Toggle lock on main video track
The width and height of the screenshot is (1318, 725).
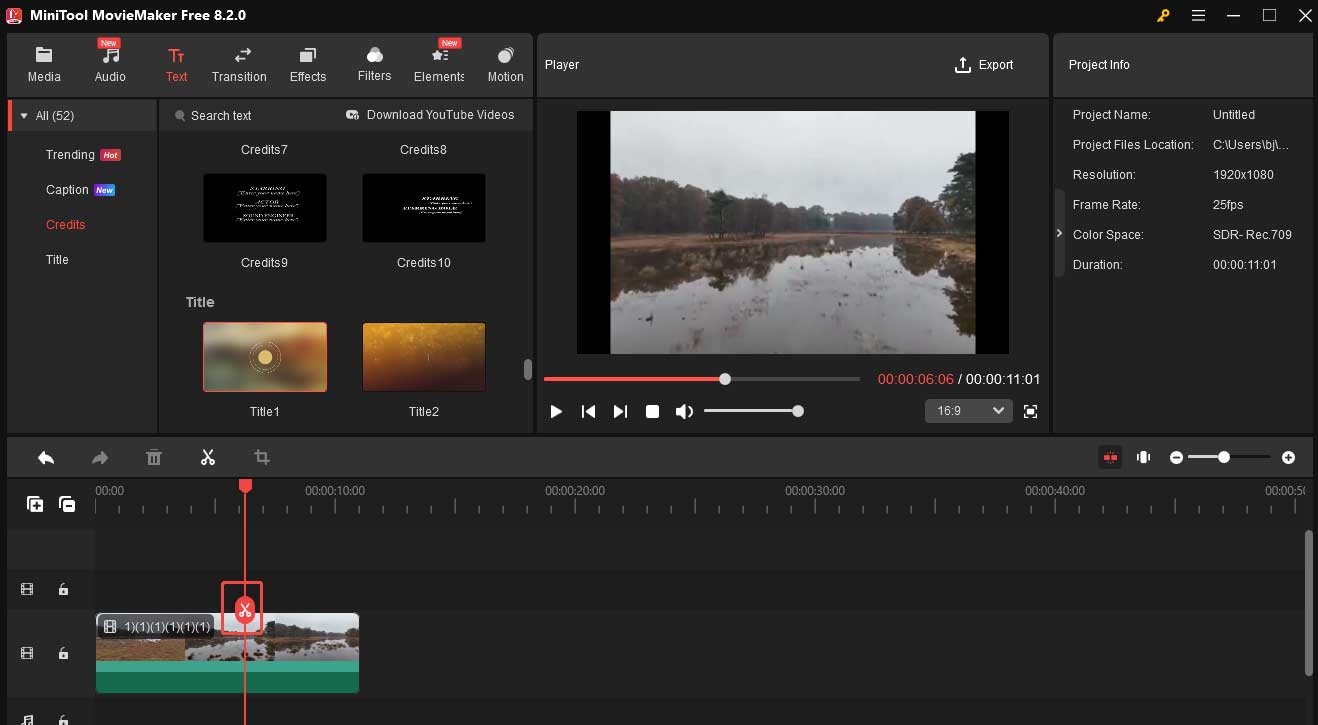click(x=63, y=653)
